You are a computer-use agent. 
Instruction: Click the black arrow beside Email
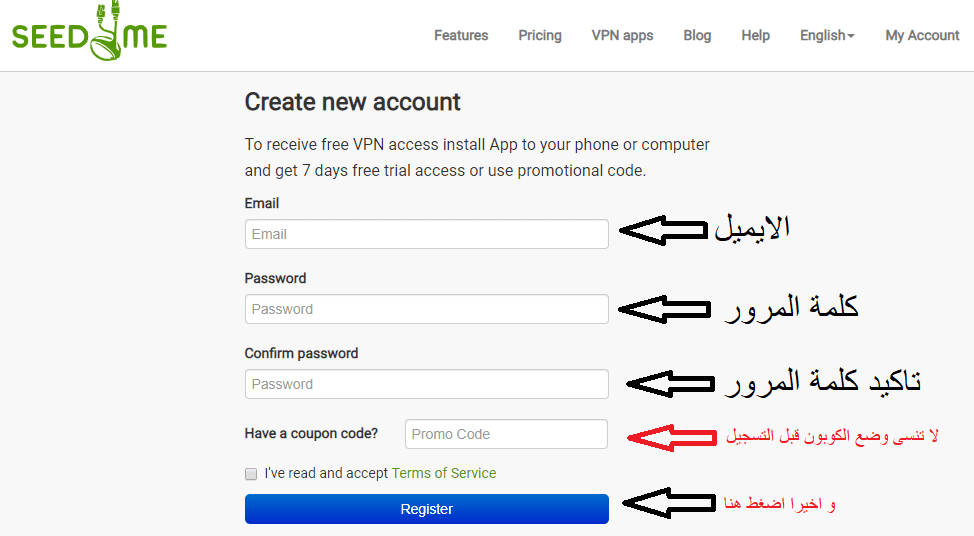[x=664, y=230]
